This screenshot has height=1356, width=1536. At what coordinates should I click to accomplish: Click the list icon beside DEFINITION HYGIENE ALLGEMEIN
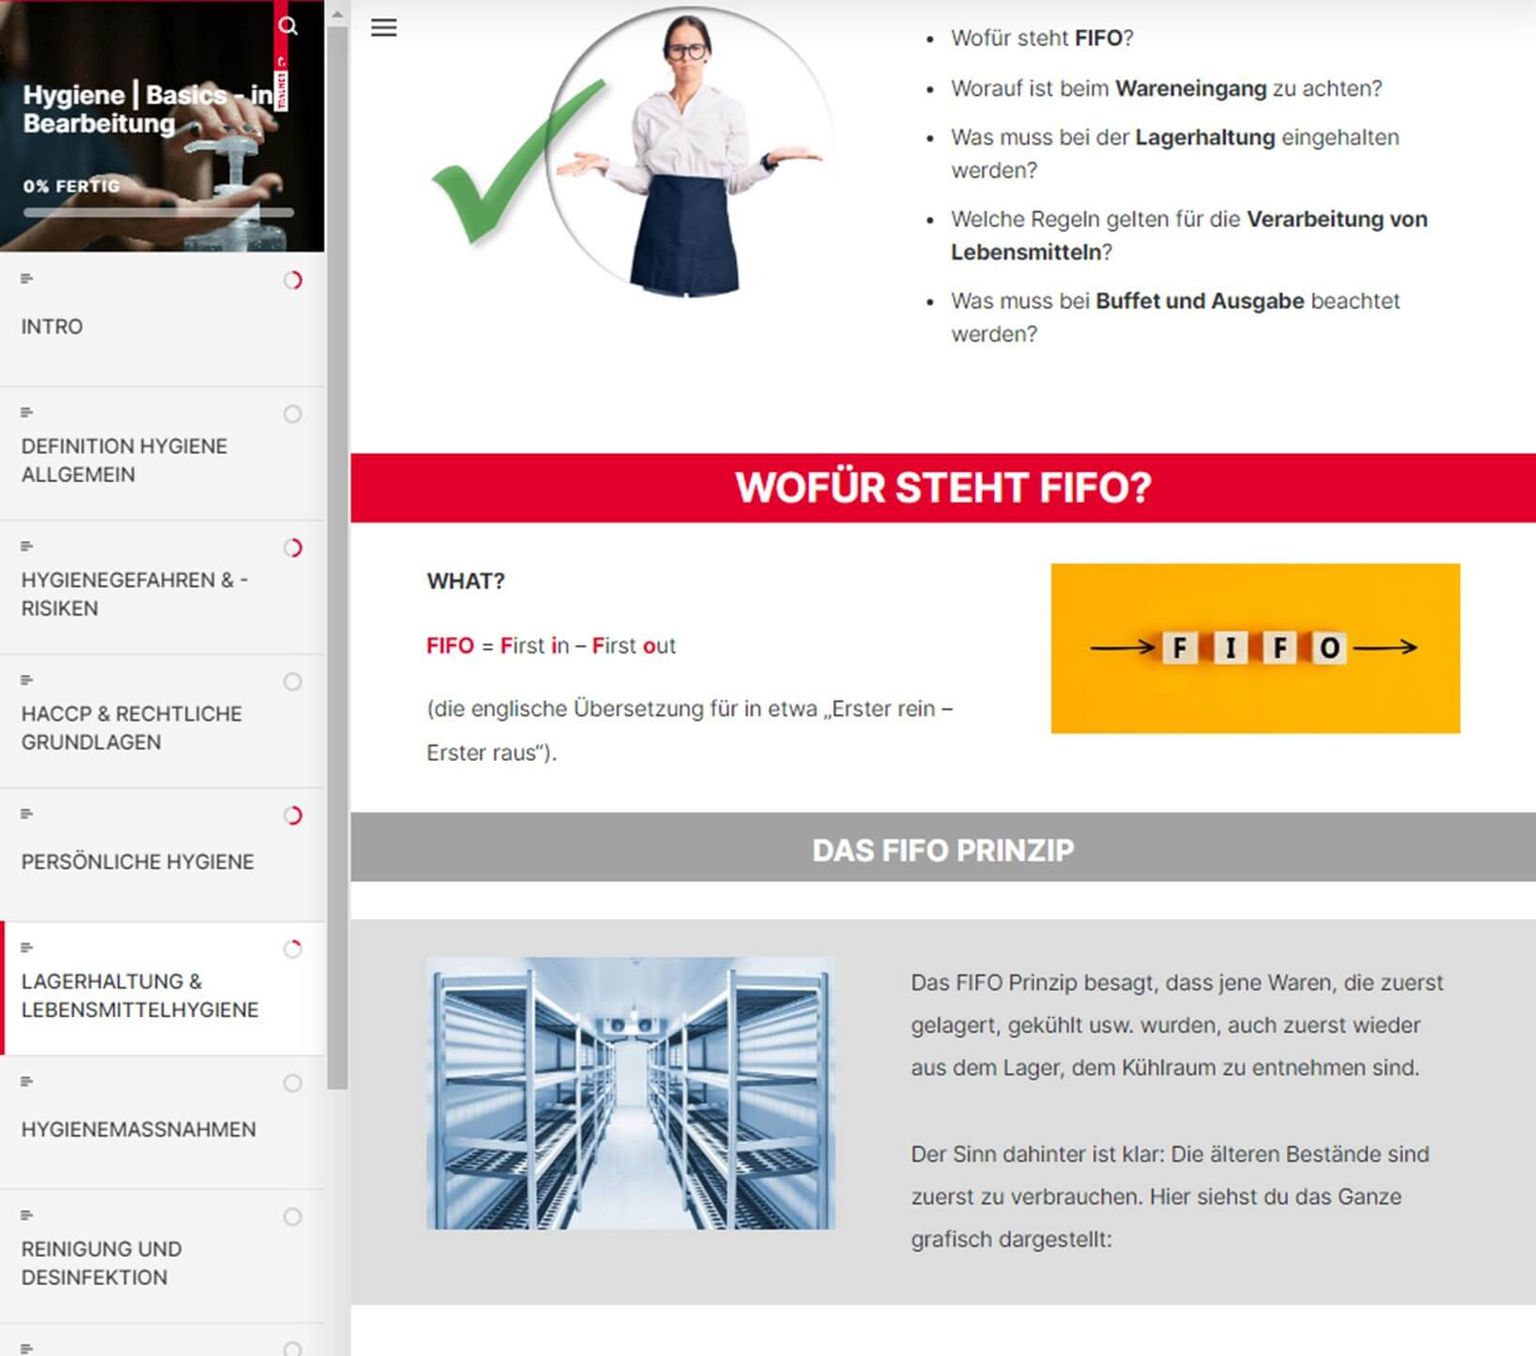[x=27, y=412]
